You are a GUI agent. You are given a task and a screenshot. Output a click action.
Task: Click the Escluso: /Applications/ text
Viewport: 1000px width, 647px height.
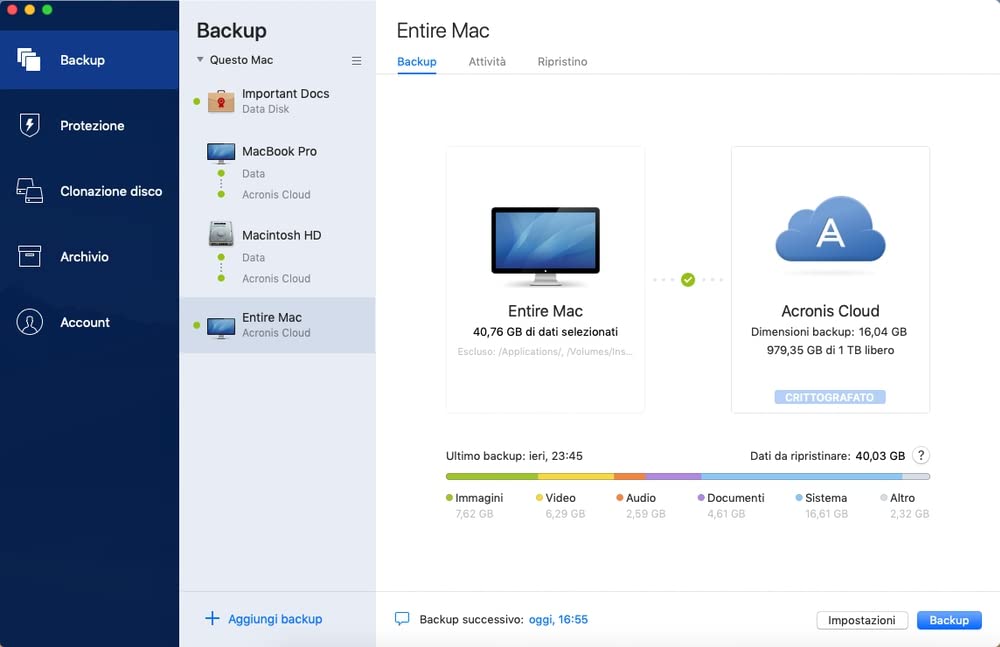[x=545, y=352]
